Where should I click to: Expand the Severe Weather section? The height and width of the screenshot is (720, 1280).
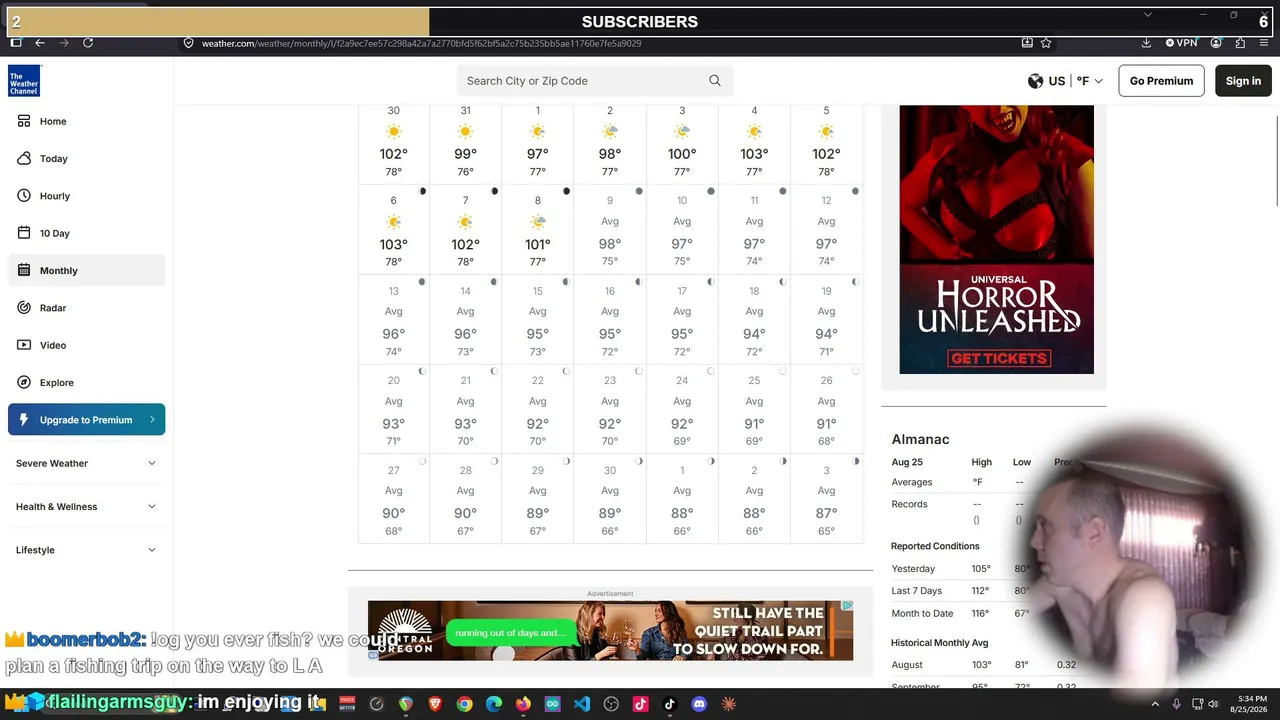[86, 463]
